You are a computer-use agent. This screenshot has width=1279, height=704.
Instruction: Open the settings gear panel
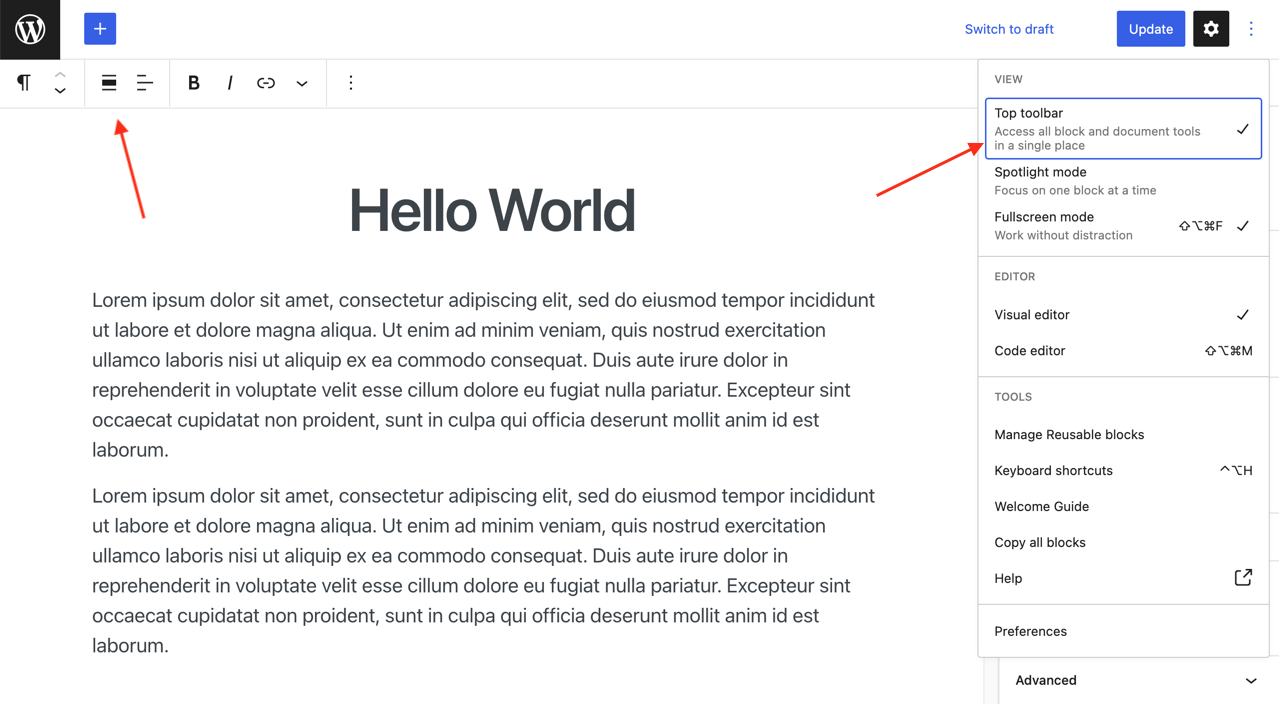1210,28
